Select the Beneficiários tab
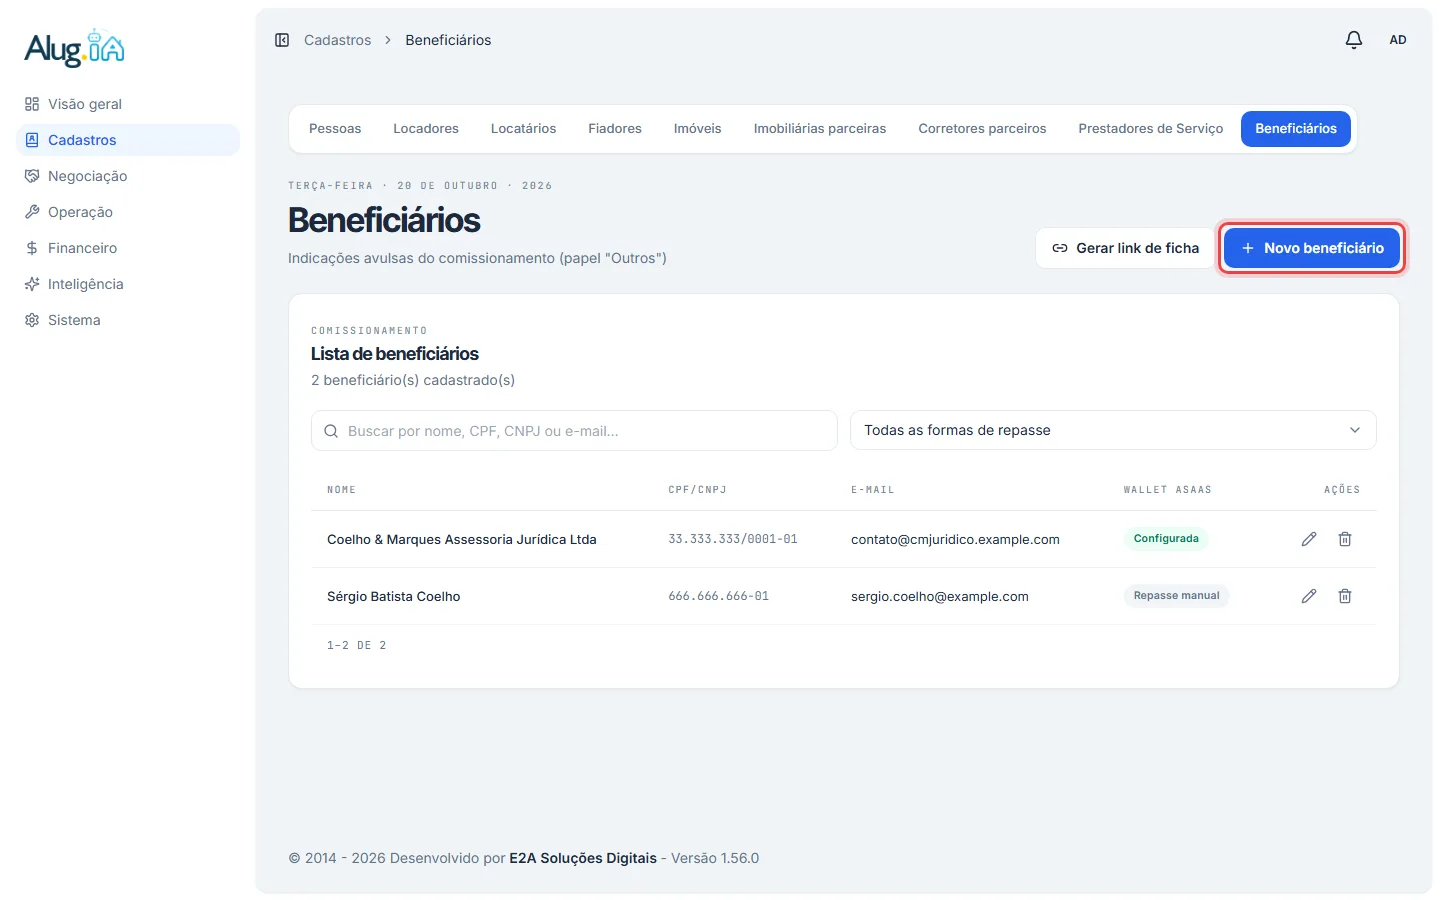 pos(1296,129)
